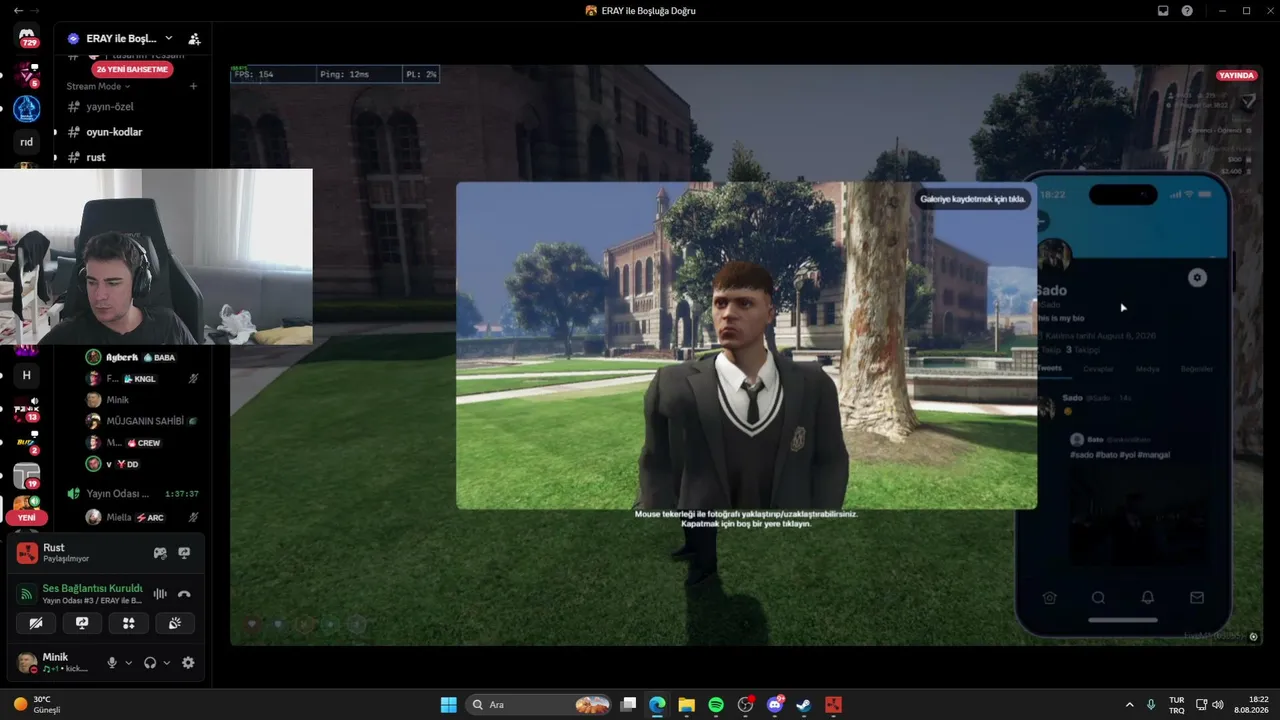Open settings gear on in-game phone profile

coord(1197,278)
